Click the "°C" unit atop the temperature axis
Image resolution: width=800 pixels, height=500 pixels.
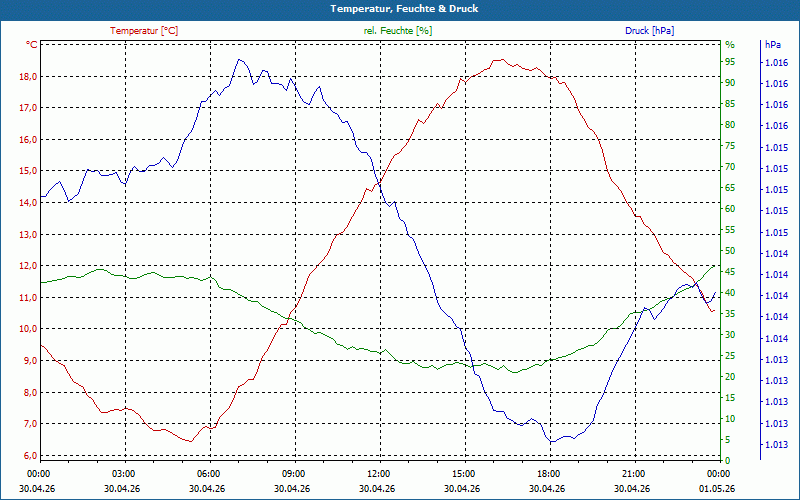click(x=32, y=45)
